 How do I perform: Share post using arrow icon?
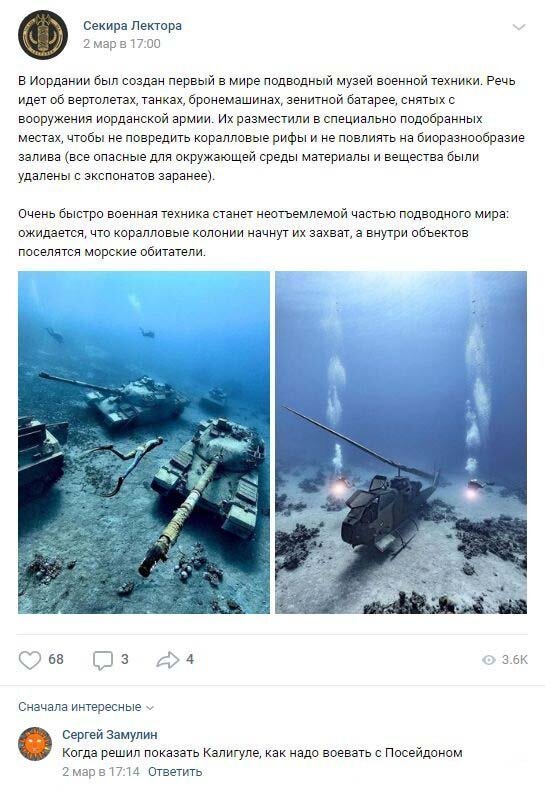point(168,660)
